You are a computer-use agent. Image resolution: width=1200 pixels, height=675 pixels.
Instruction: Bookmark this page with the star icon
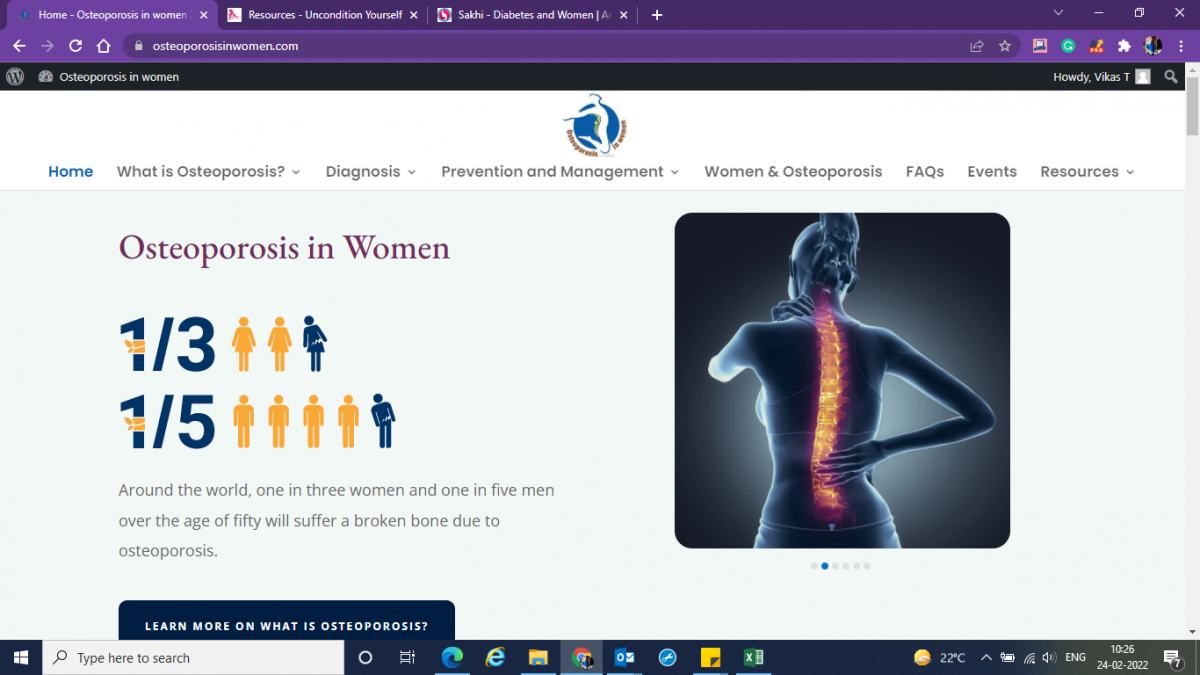pos(1005,46)
